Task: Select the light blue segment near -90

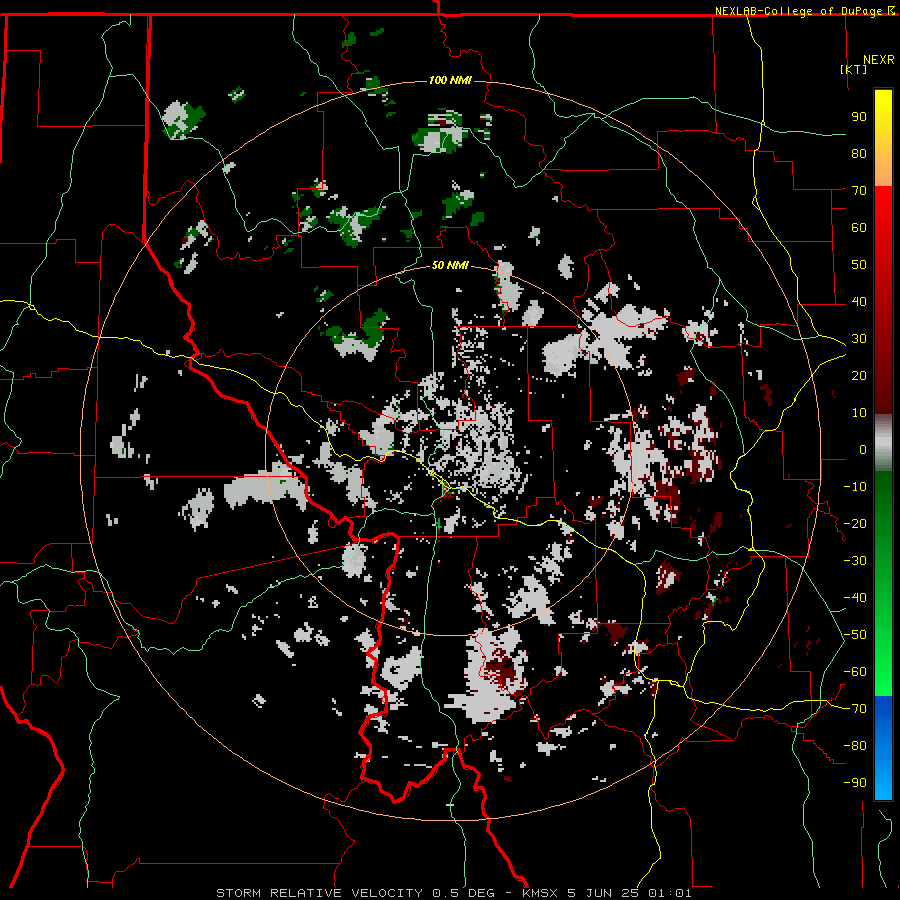Action: [883, 781]
